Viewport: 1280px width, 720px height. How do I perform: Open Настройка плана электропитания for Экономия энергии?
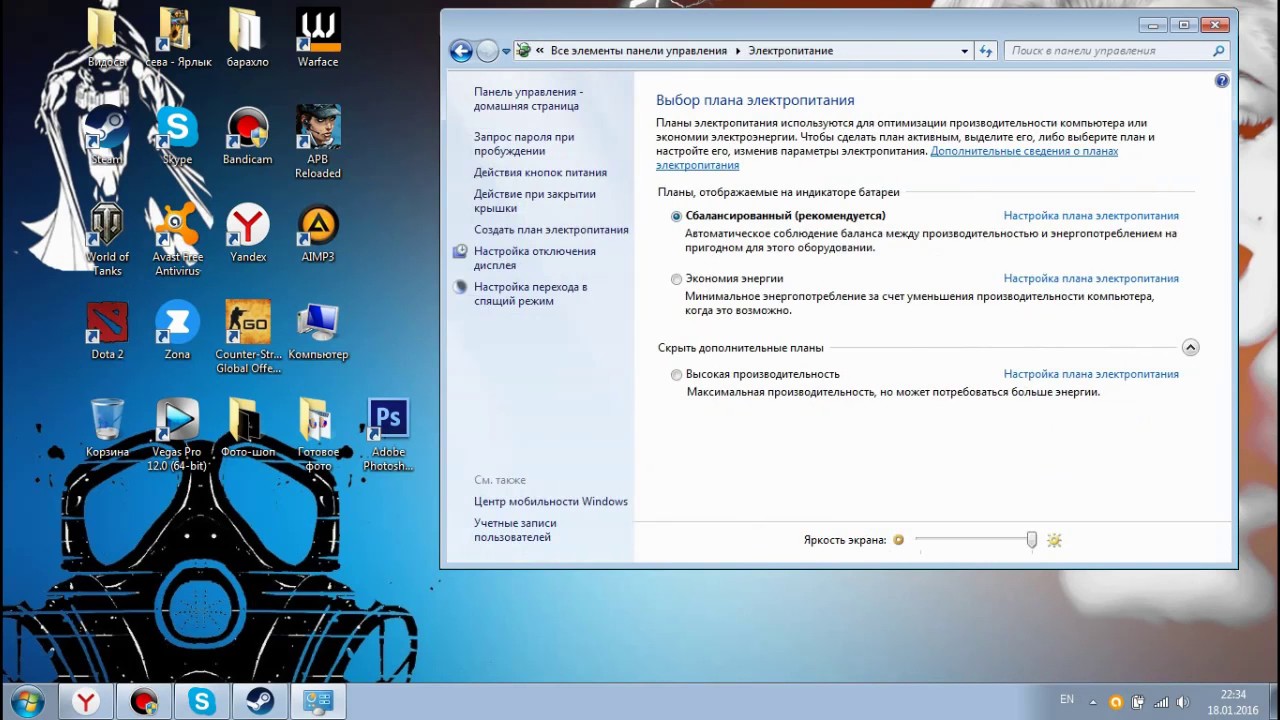click(1091, 279)
